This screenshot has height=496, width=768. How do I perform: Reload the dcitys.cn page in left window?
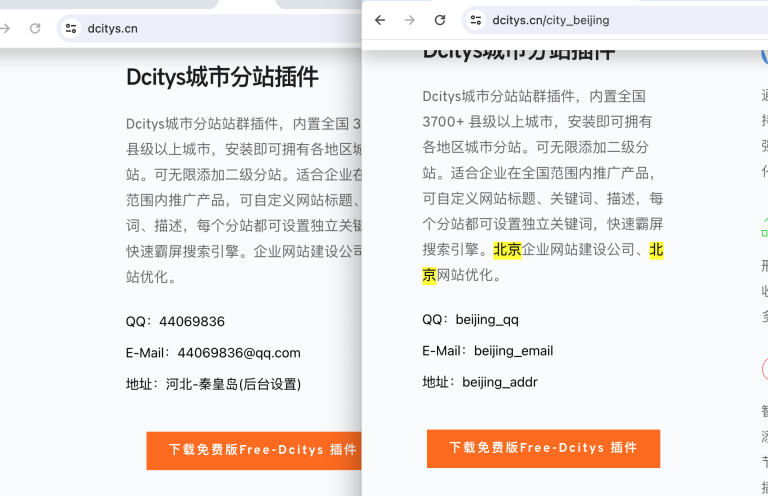click(35, 28)
